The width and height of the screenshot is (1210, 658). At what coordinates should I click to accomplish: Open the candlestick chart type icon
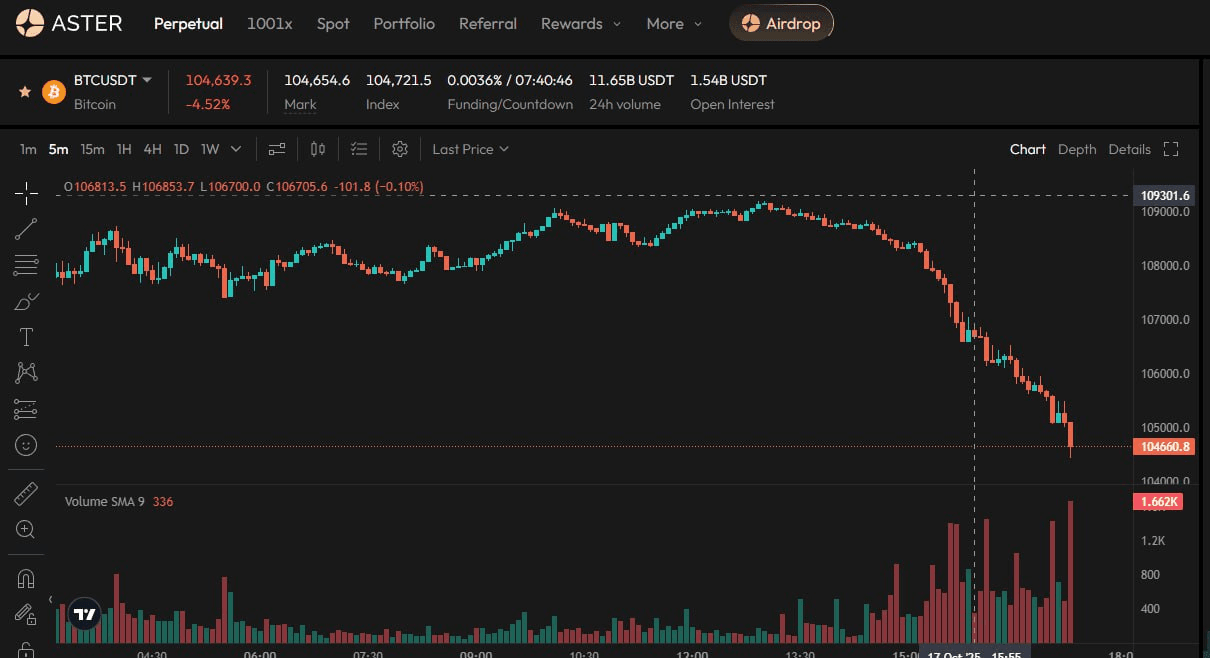point(318,149)
